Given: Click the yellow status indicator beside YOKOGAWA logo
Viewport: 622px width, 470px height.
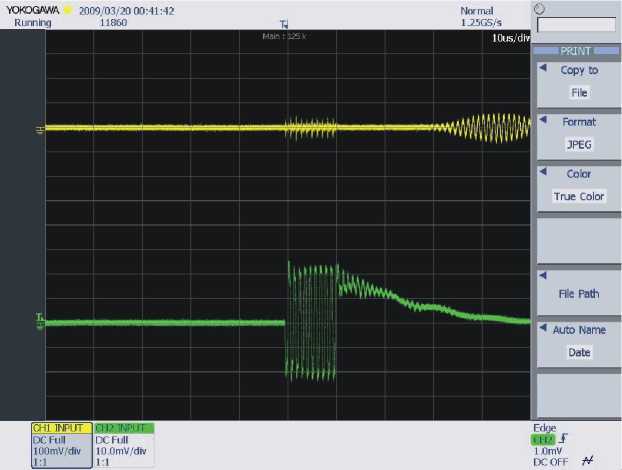Looking at the screenshot, I should (x=68, y=10).
